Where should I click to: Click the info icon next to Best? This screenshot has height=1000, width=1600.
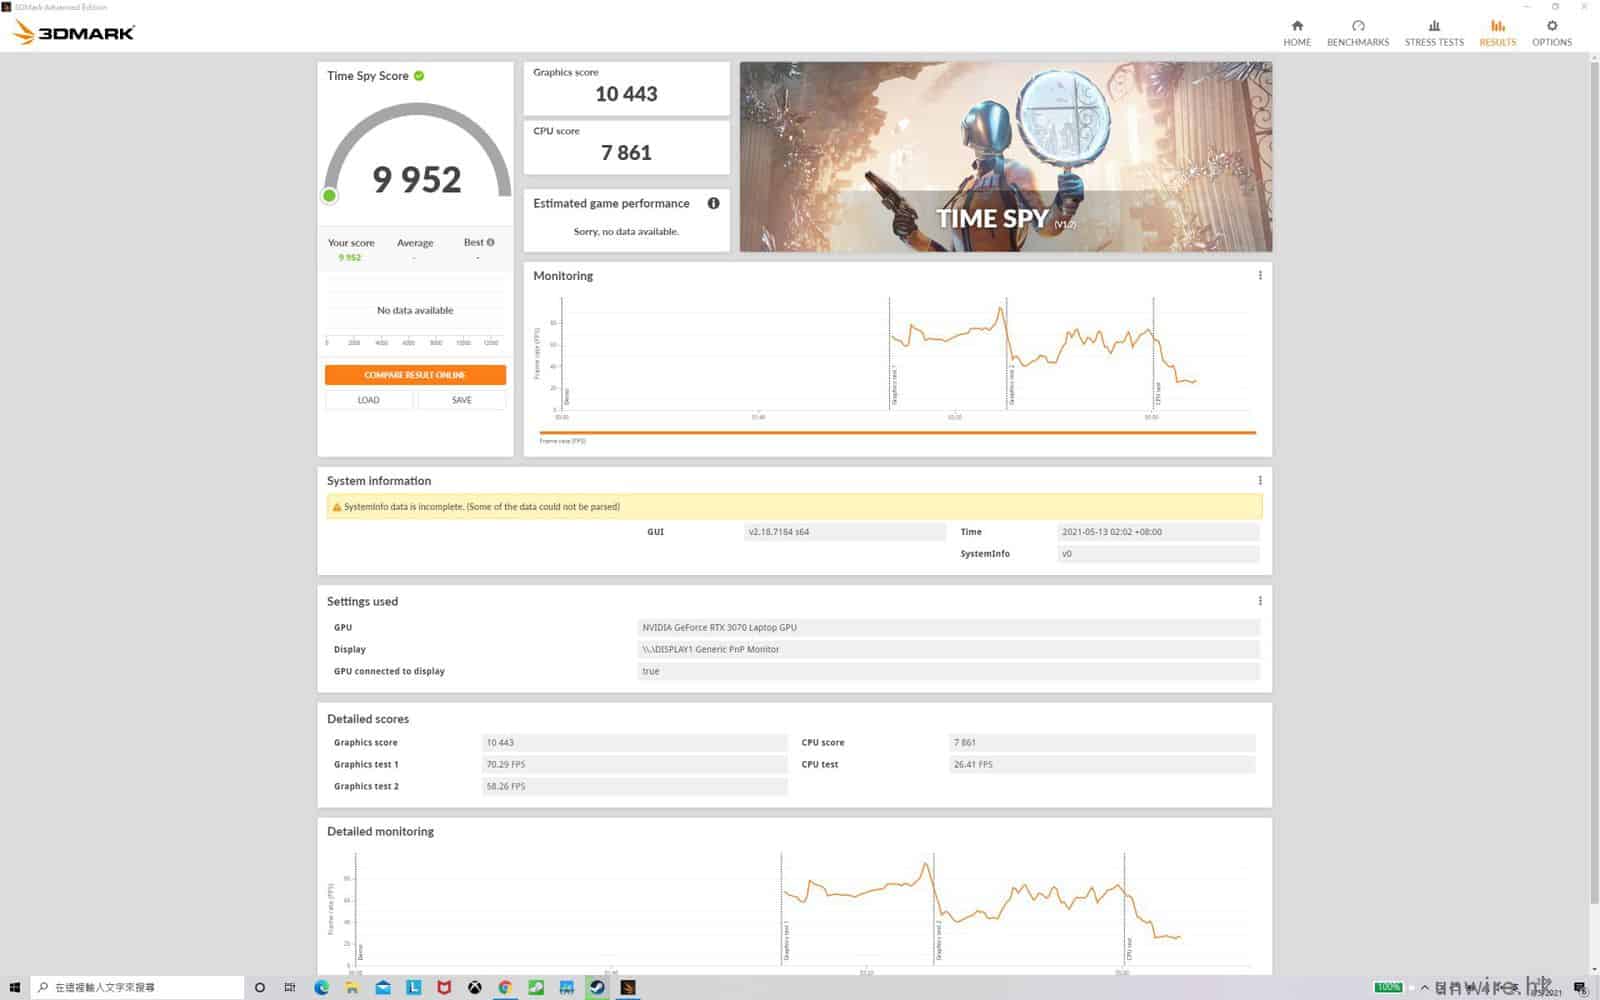490,242
